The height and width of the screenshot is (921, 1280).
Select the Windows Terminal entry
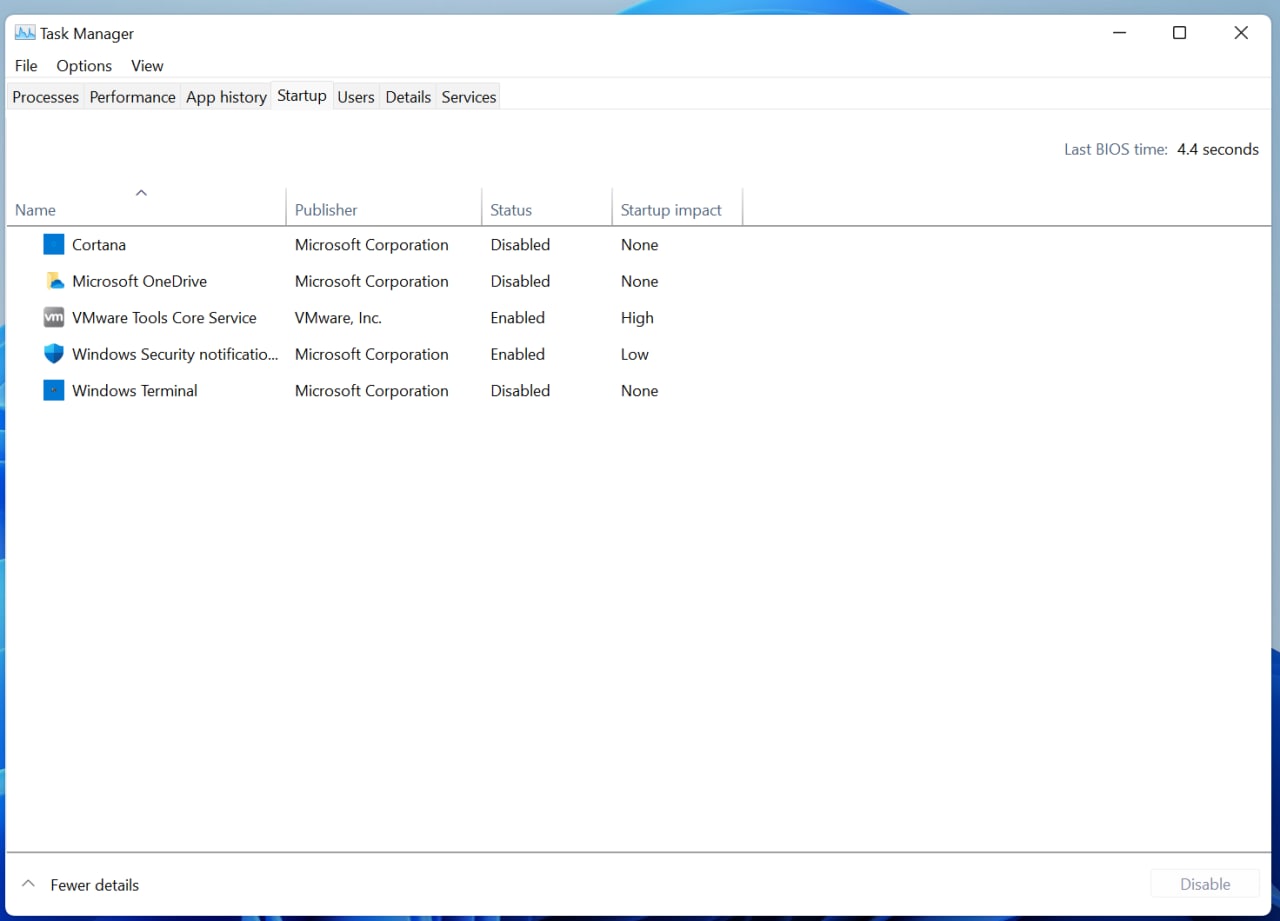click(135, 391)
